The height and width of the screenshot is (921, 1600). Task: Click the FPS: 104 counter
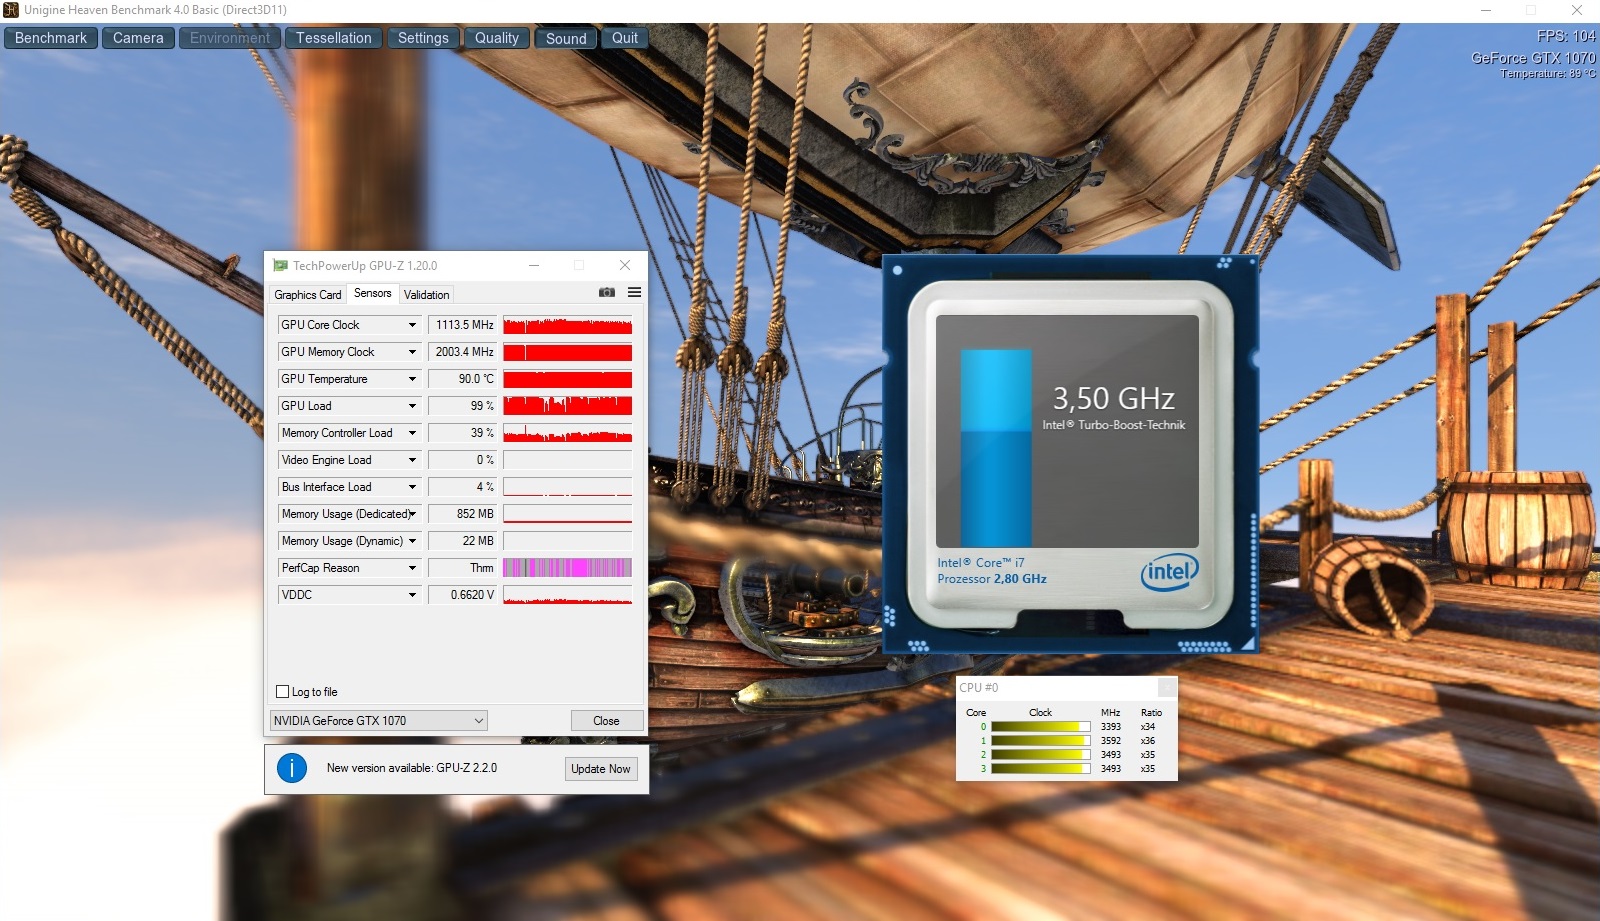click(1566, 36)
